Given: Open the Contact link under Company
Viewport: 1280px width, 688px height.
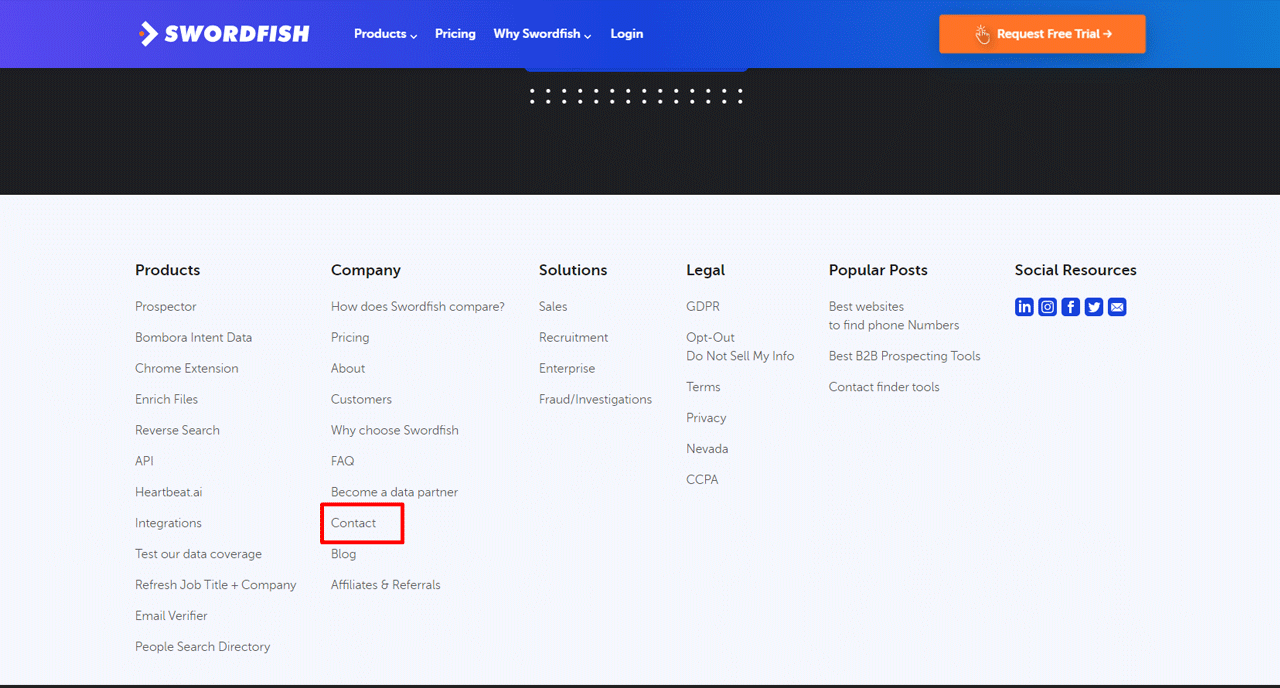Looking at the screenshot, I should tap(354, 523).
